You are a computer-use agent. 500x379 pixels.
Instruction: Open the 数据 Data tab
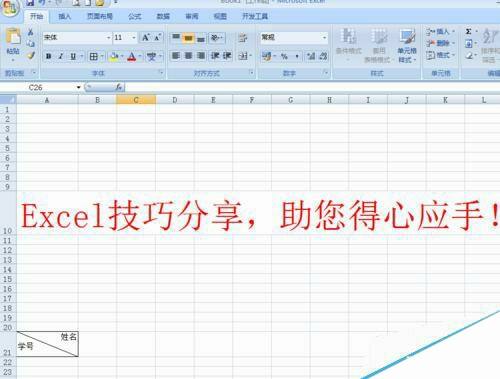(x=163, y=16)
